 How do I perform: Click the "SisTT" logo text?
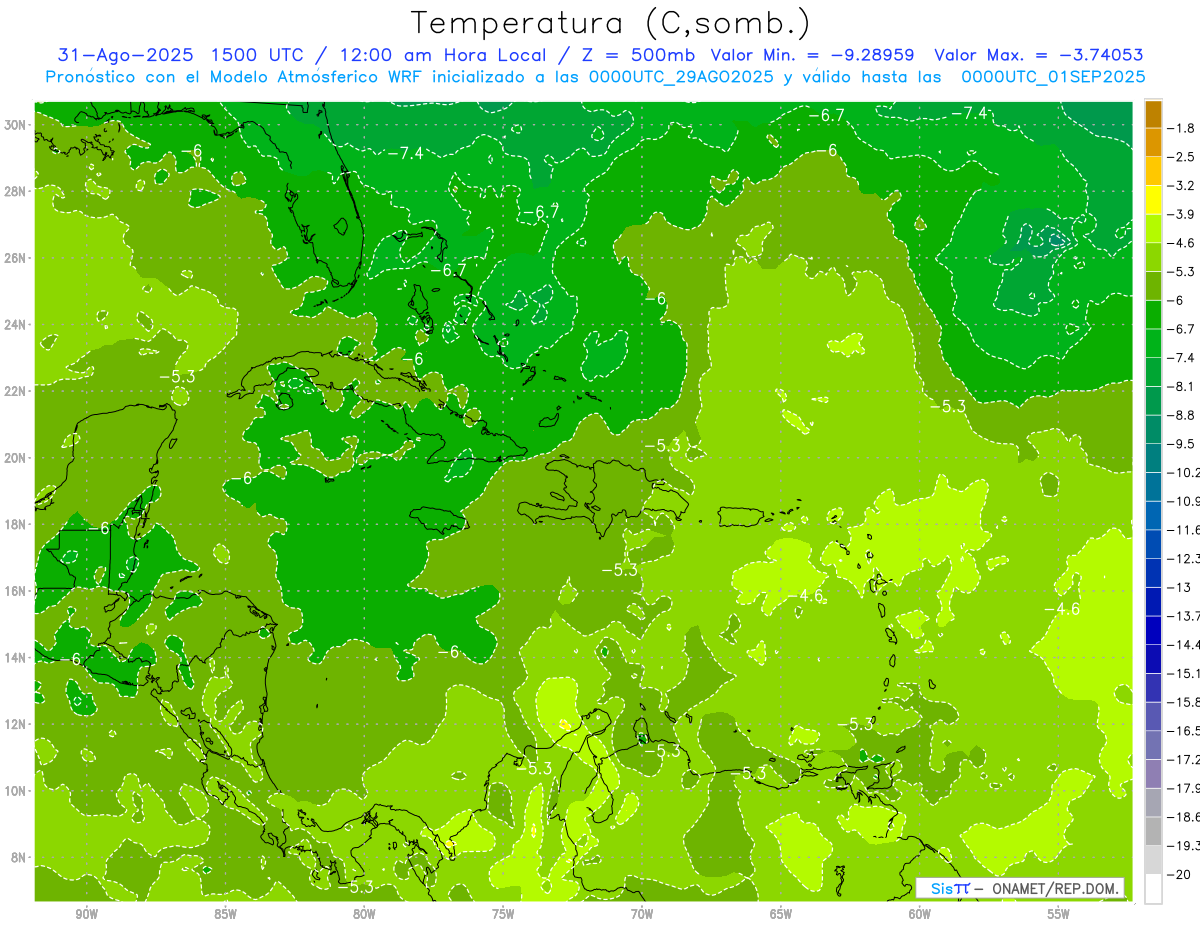click(x=950, y=888)
